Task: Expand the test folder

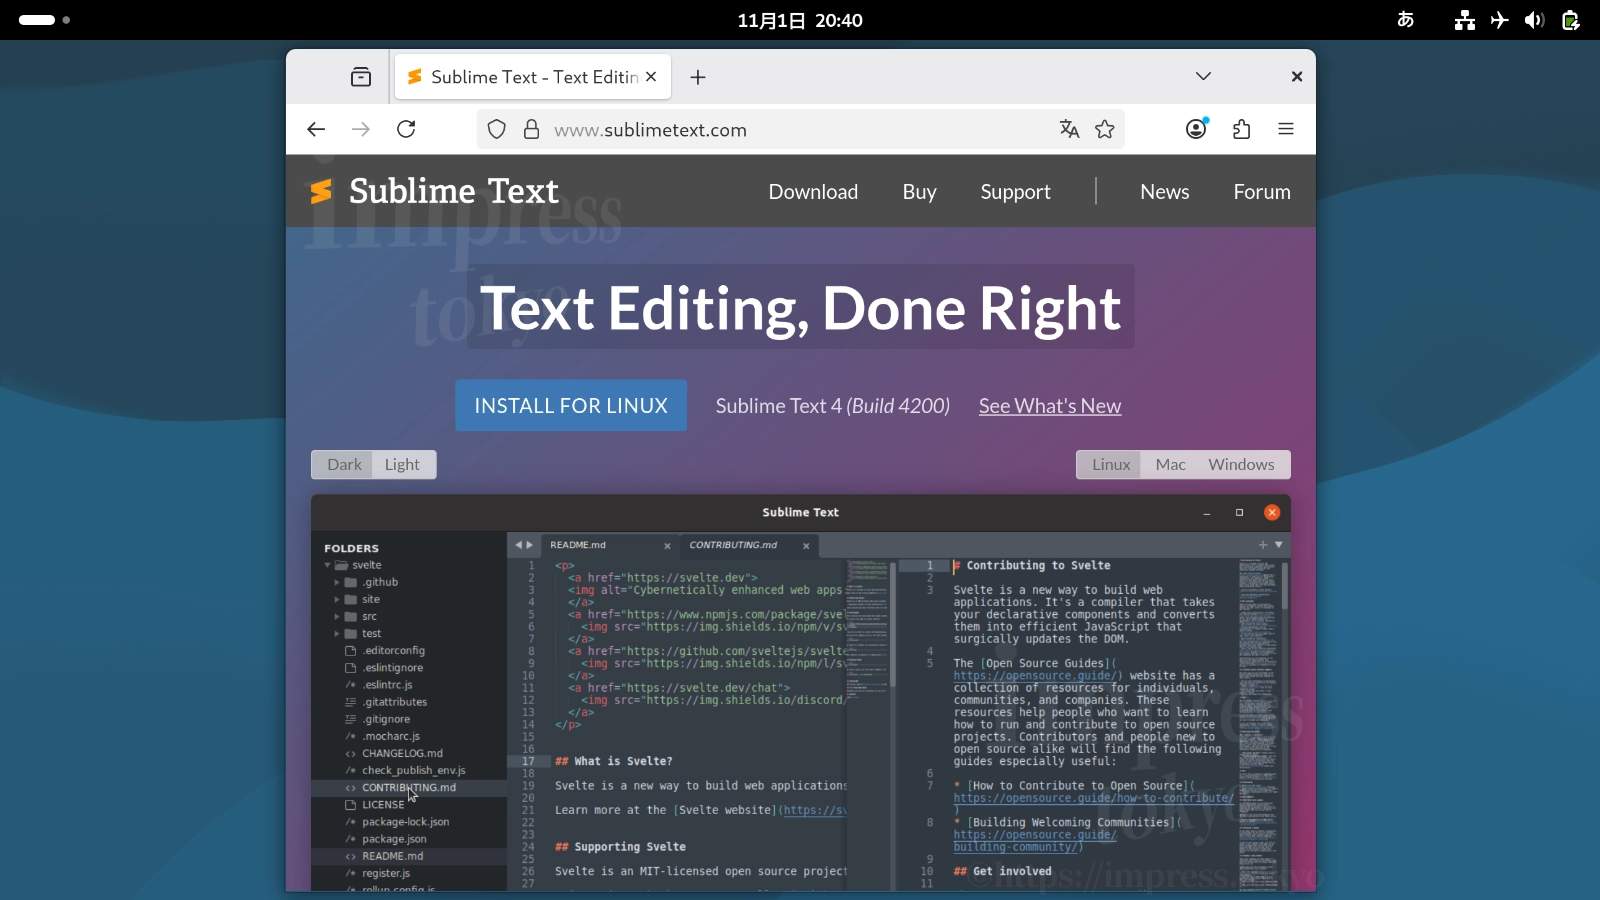Action: click(337, 633)
